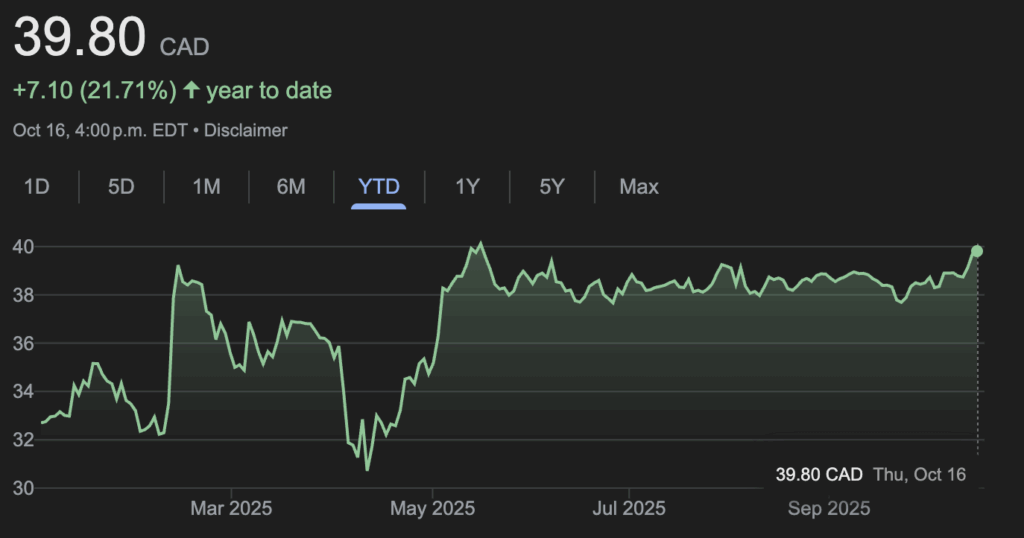This screenshot has height=538, width=1024.
Task: Click the 39.80 CAD Oct 16 tooltip
Action: 871,474
